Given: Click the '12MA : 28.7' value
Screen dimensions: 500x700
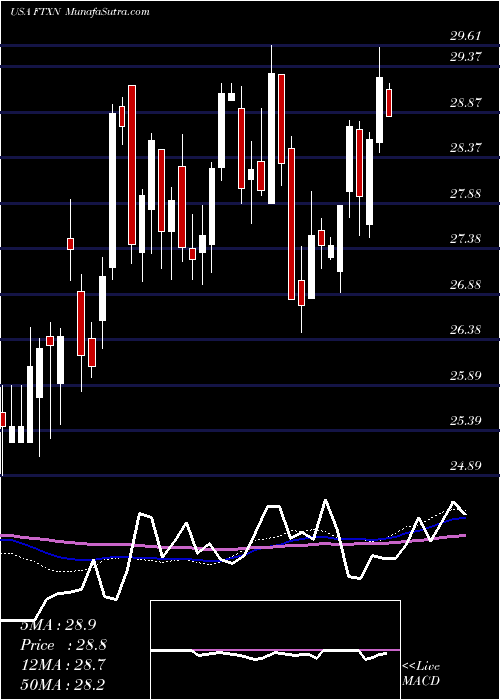Looking at the screenshot, I should (64, 665).
